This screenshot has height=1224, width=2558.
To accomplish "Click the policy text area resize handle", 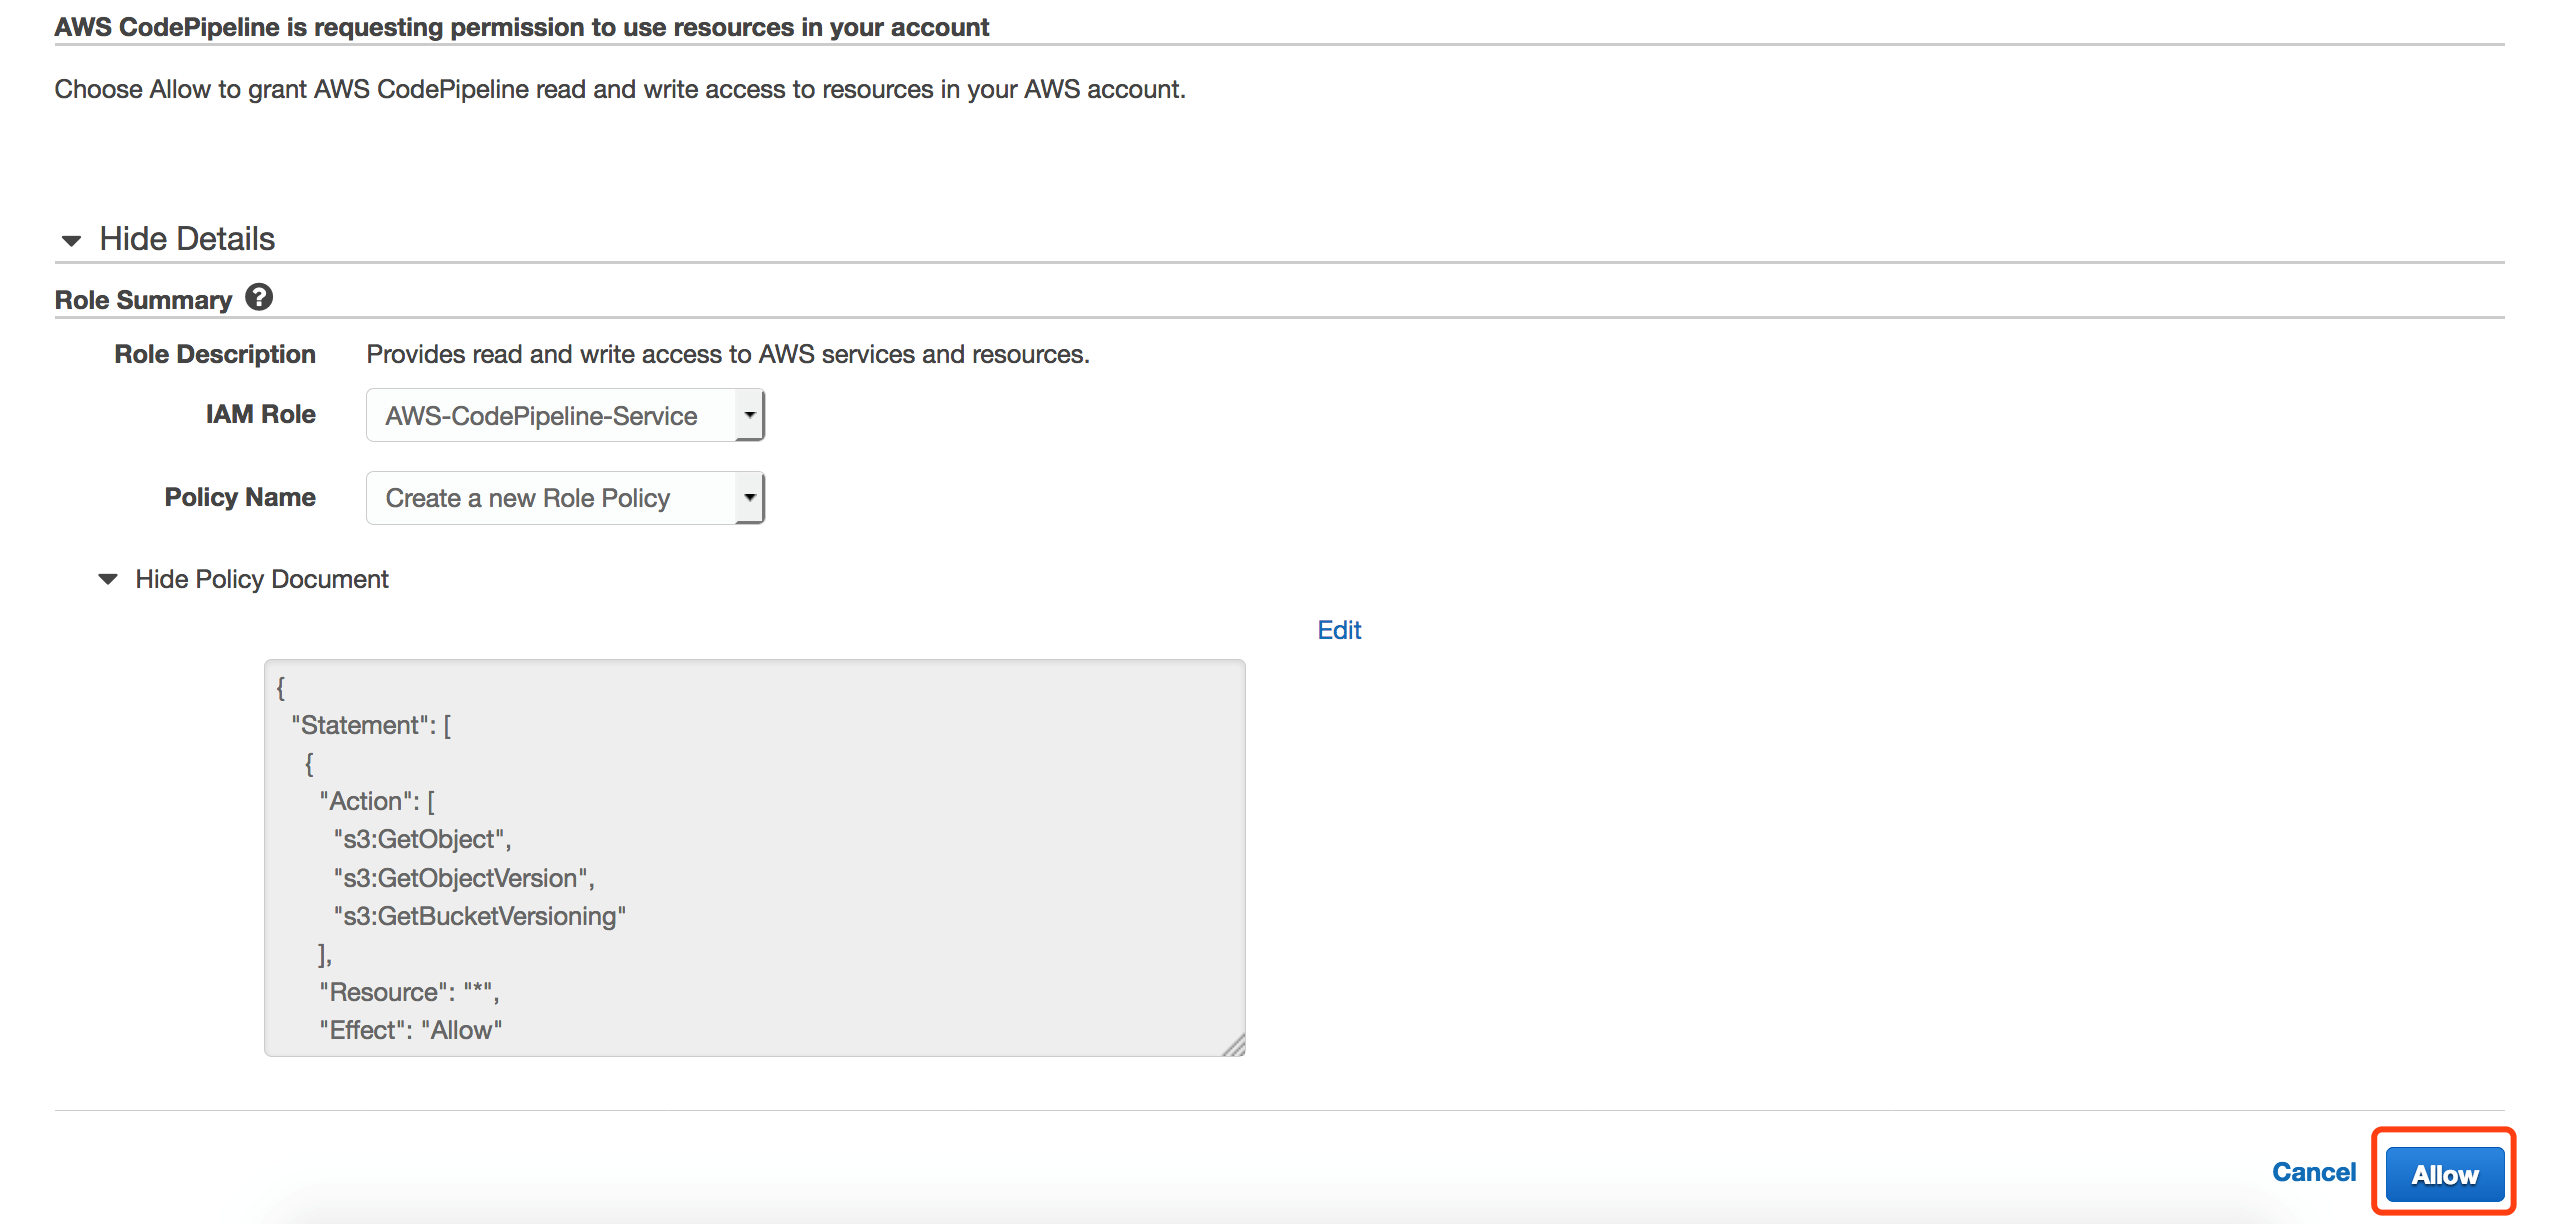I will click(x=1234, y=1044).
